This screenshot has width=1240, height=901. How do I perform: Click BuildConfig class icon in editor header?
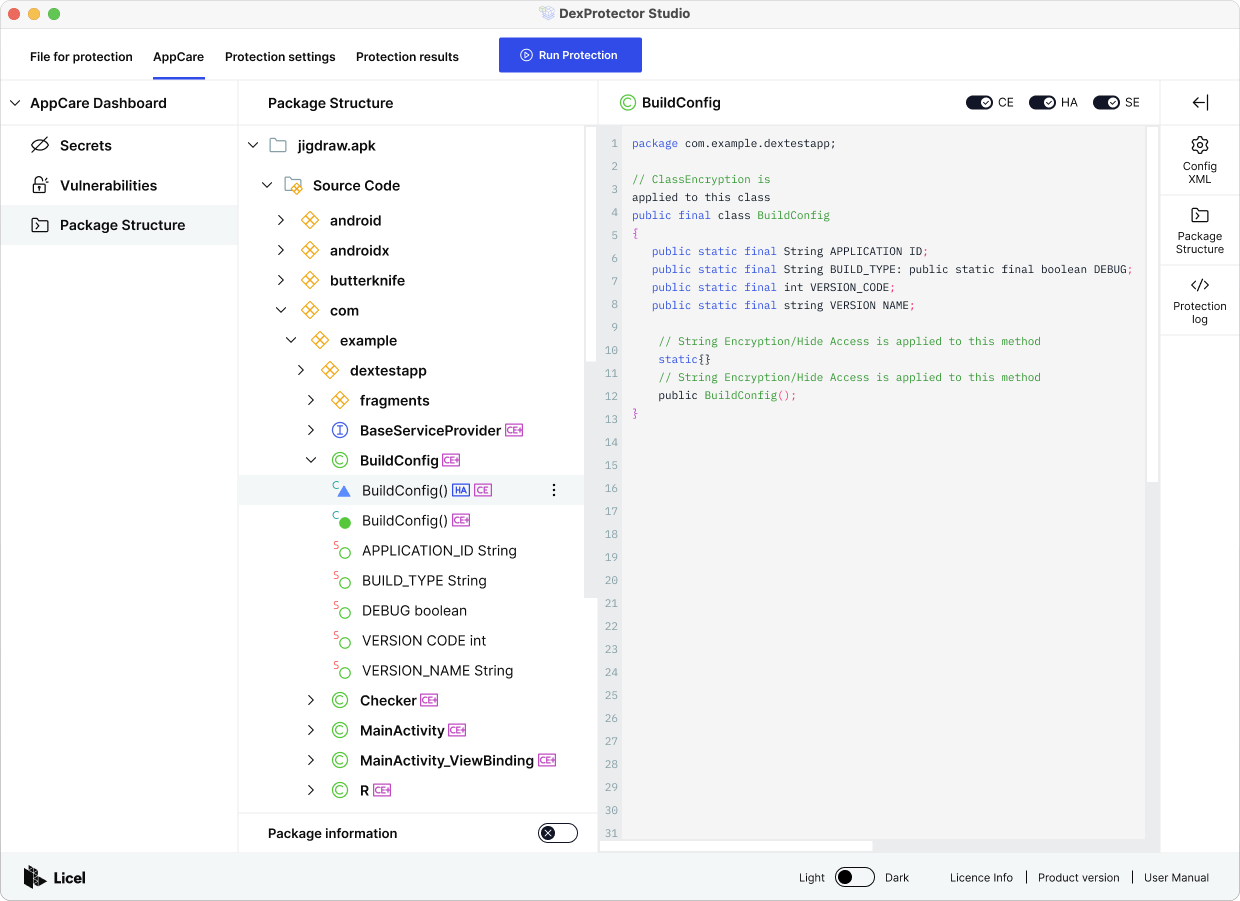[628, 103]
